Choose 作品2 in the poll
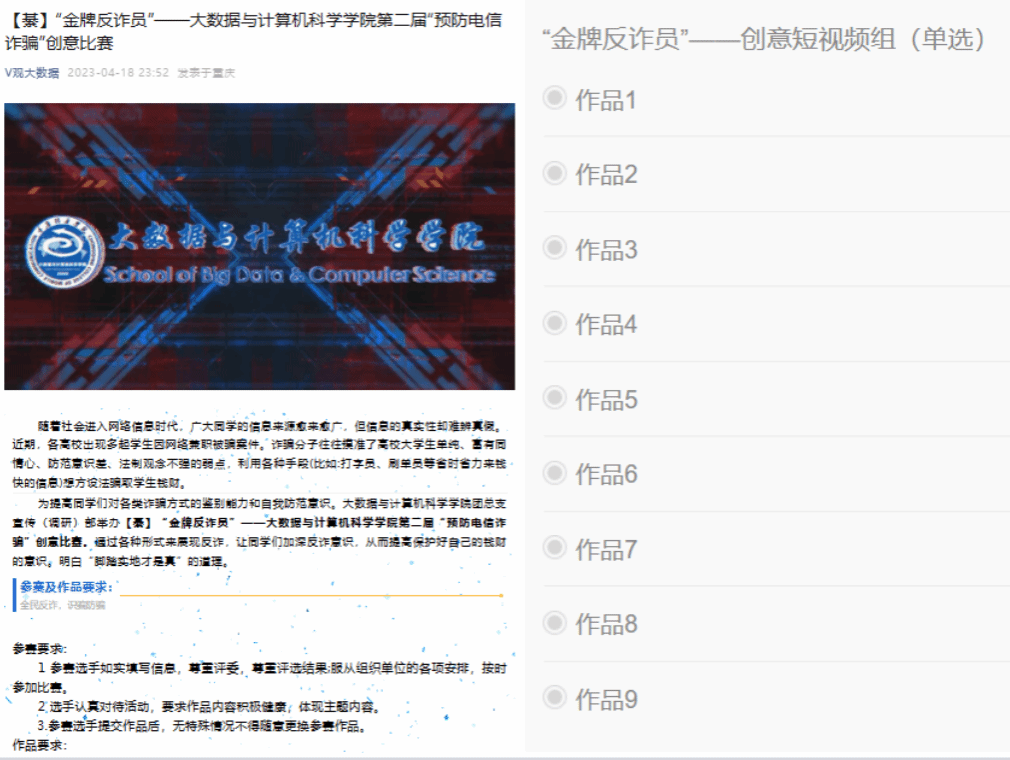 (554, 173)
